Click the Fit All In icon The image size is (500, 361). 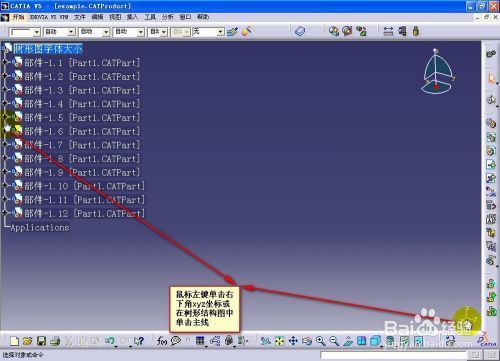(280, 341)
